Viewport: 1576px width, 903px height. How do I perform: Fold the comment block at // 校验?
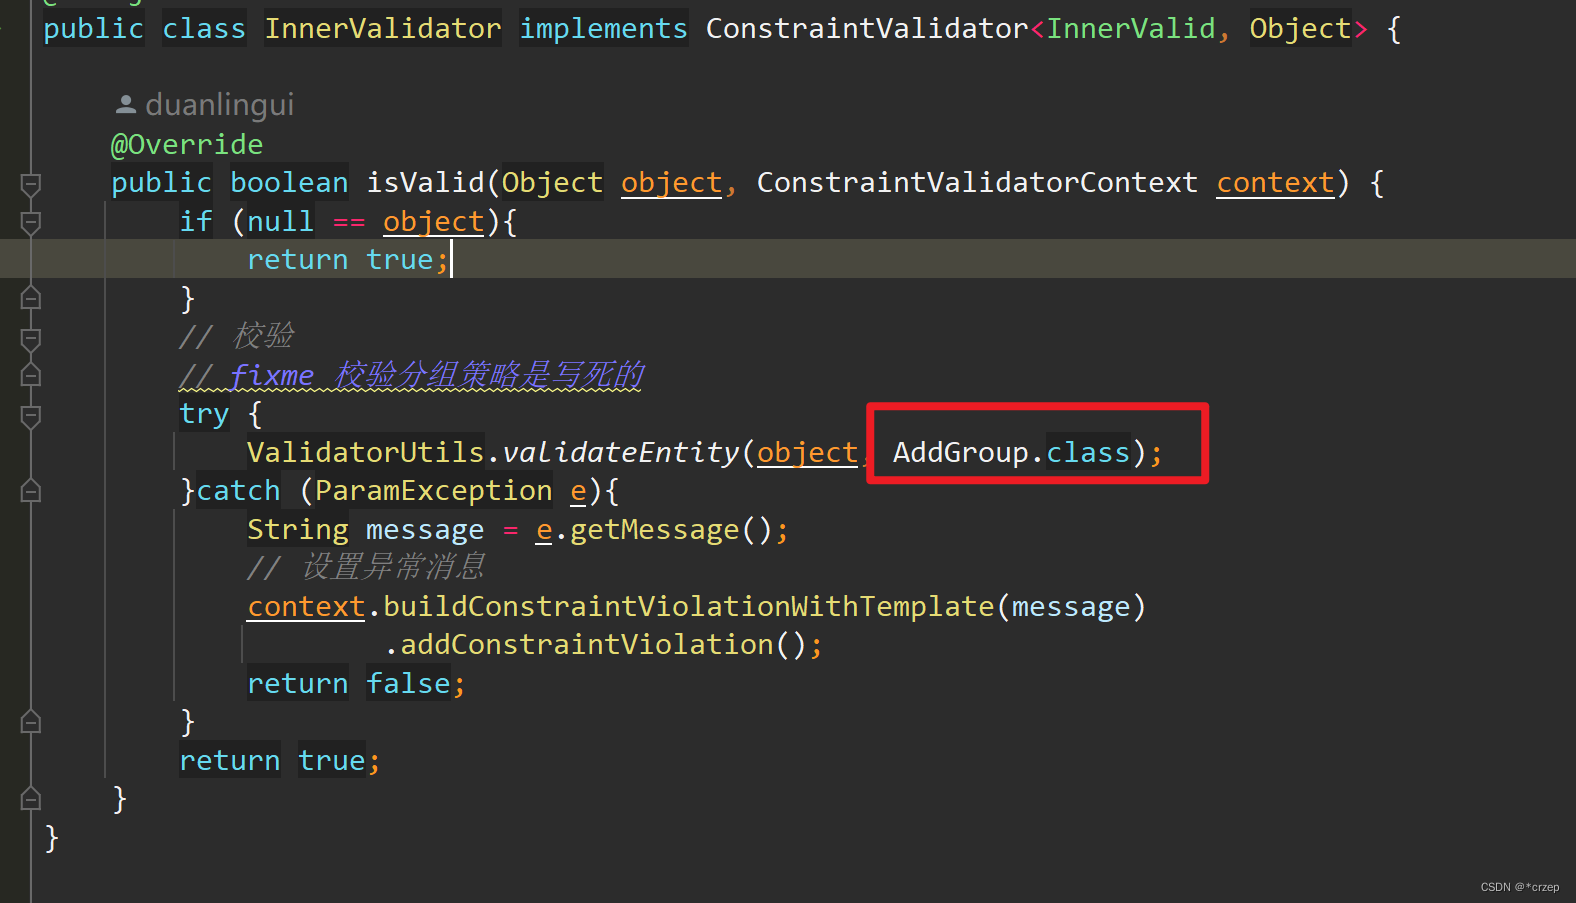click(31, 338)
